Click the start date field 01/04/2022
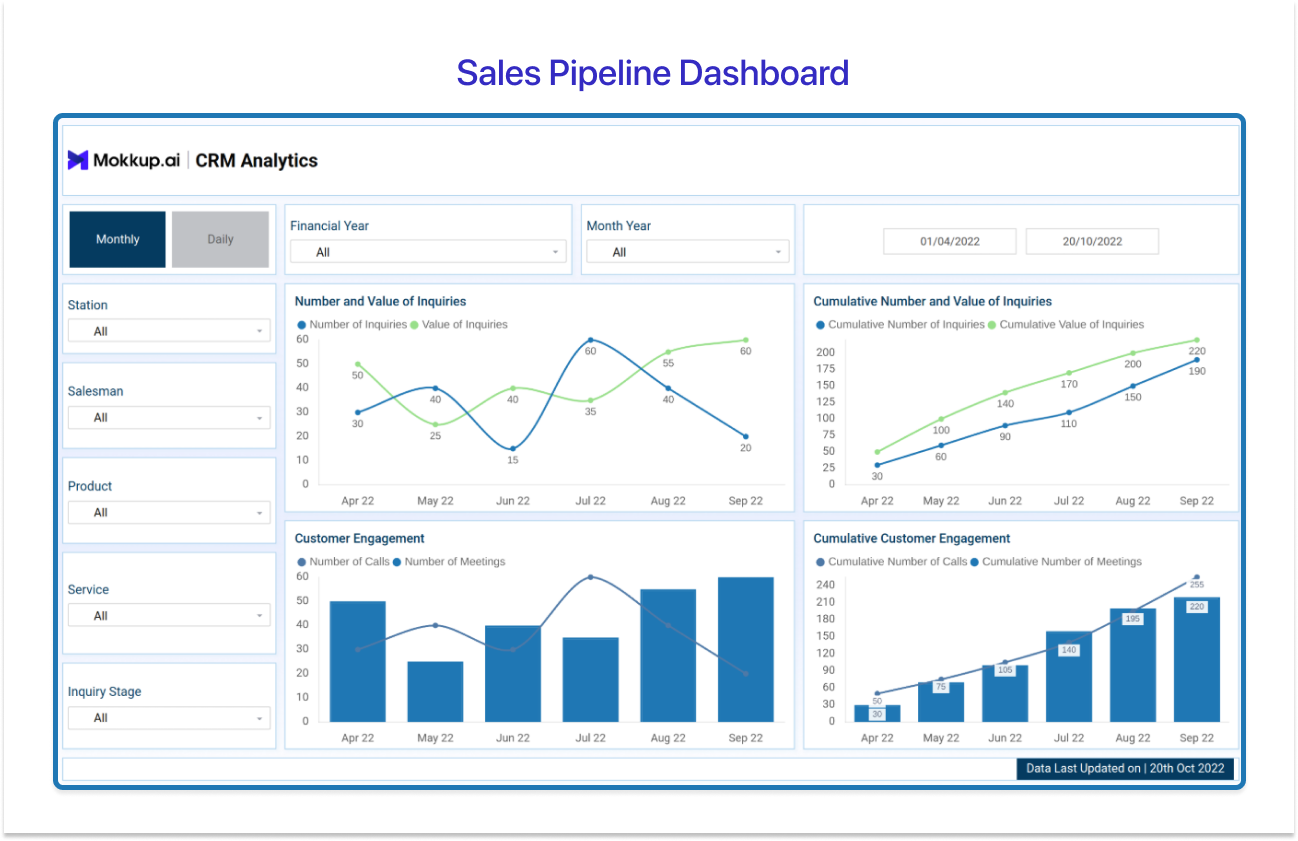The width and height of the screenshot is (1298, 841). point(949,241)
